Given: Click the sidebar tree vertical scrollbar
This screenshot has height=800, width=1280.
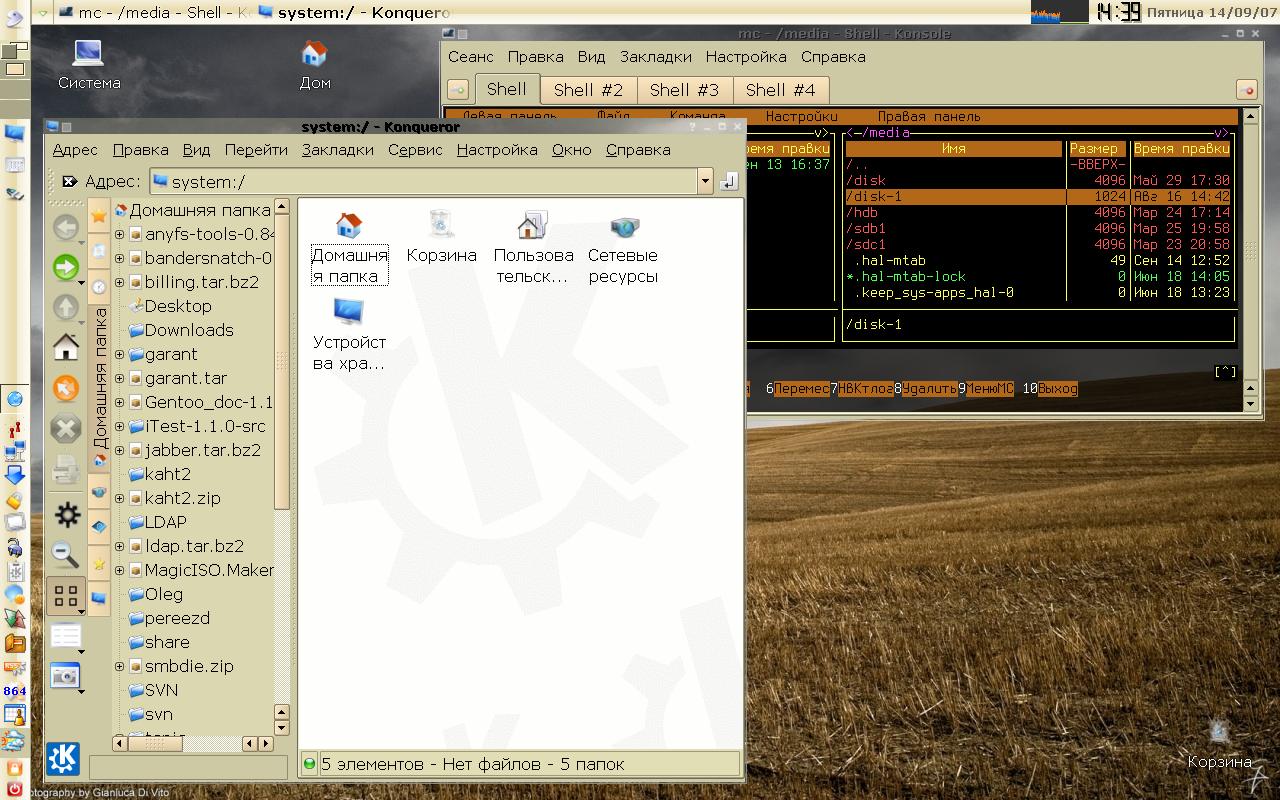Looking at the screenshot, I should point(282,362).
